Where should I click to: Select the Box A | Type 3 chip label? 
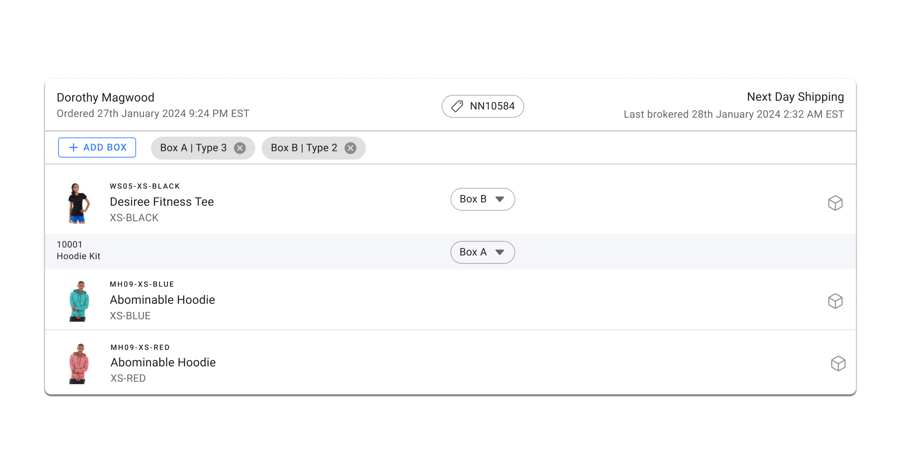coord(193,148)
